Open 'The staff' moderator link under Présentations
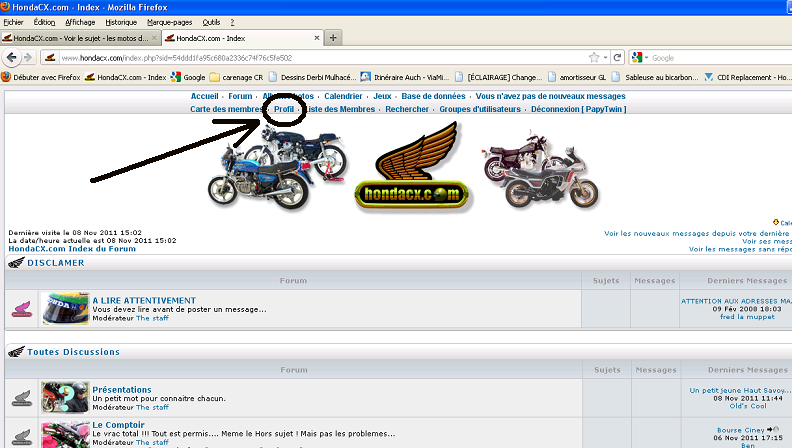The image size is (792, 448). click(x=152, y=407)
